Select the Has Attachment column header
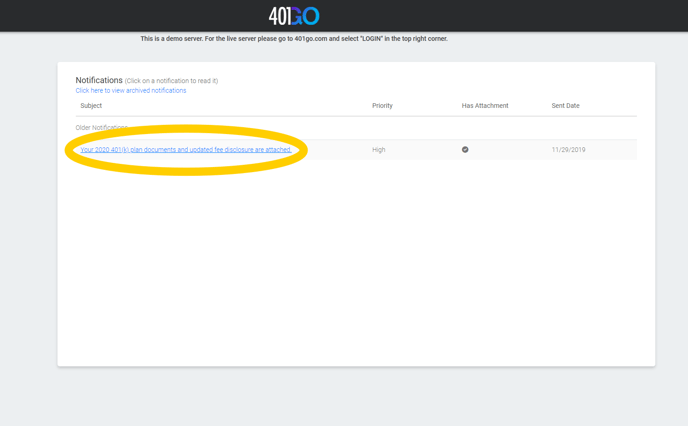The width and height of the screenshot is (688, 426). pyautogui.click(x=485, y=106)
